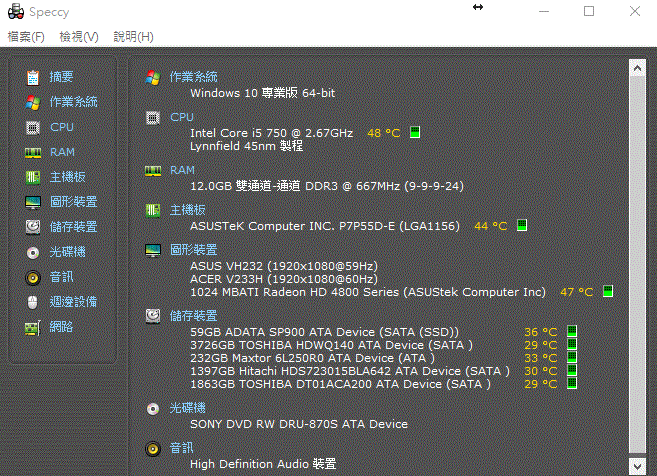This screenshot has height=476, width=657.
Task: Click the scrollbar down arrow
Action: (637, 466)
